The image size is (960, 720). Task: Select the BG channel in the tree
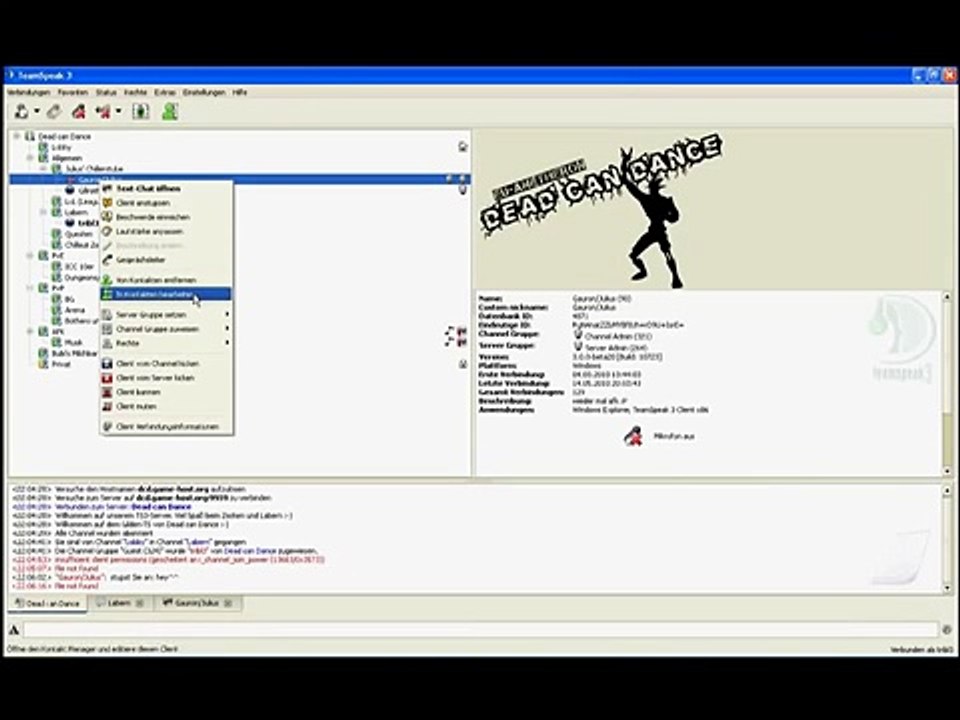click(70, 299)
